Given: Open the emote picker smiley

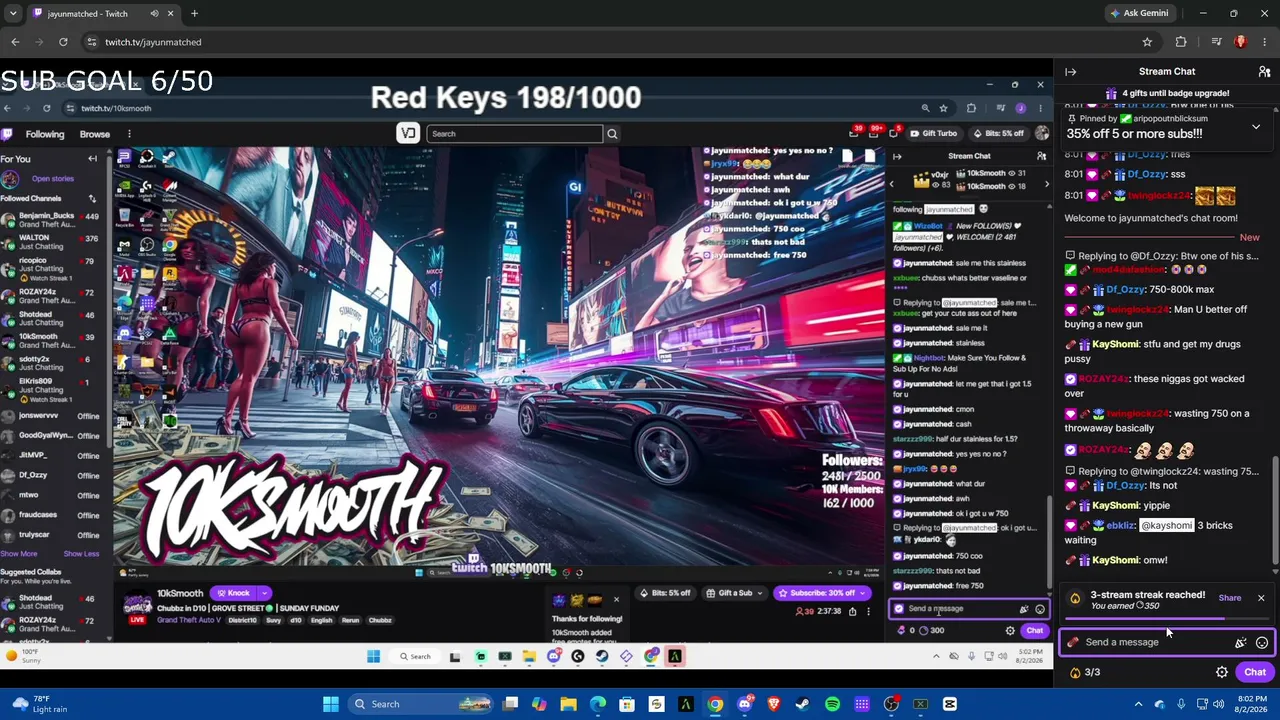Looking at the screenshot, I should pos(1262,643).
